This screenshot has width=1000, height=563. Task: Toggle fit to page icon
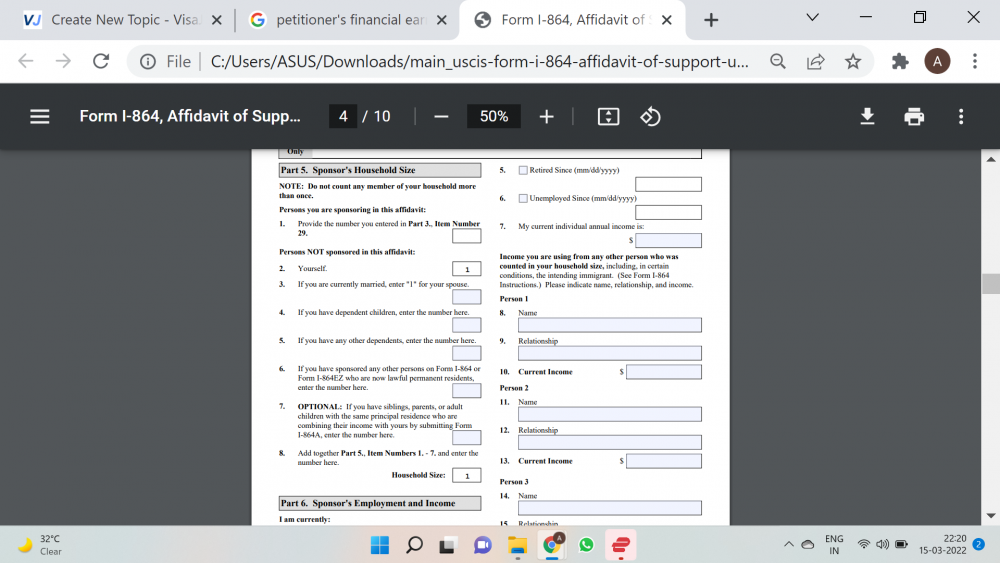pos(608,117)
